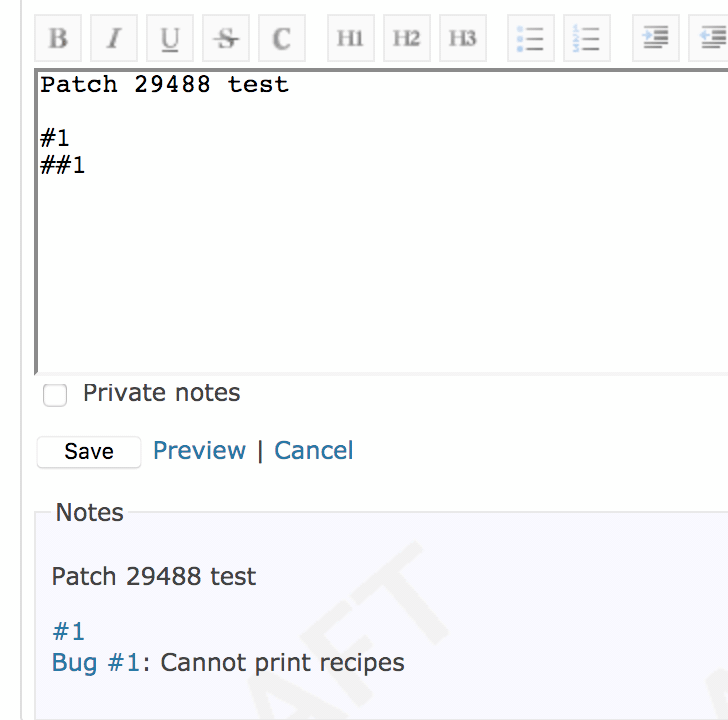Create a bulleted unordered list
The image size is (728, 720).
click(x=531, y=38)
